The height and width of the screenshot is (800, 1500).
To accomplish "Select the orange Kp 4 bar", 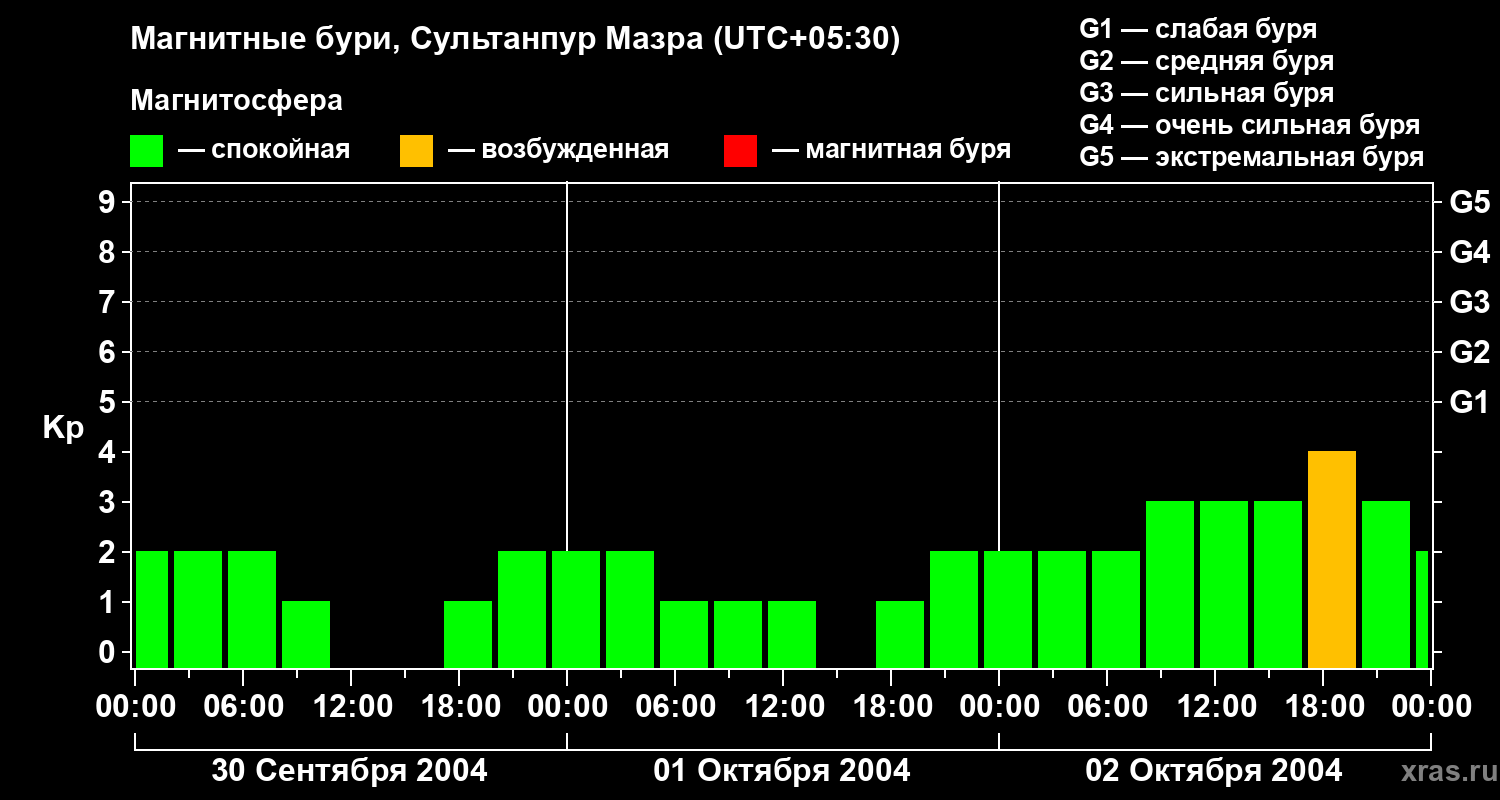I will [x=1331, y=559].
